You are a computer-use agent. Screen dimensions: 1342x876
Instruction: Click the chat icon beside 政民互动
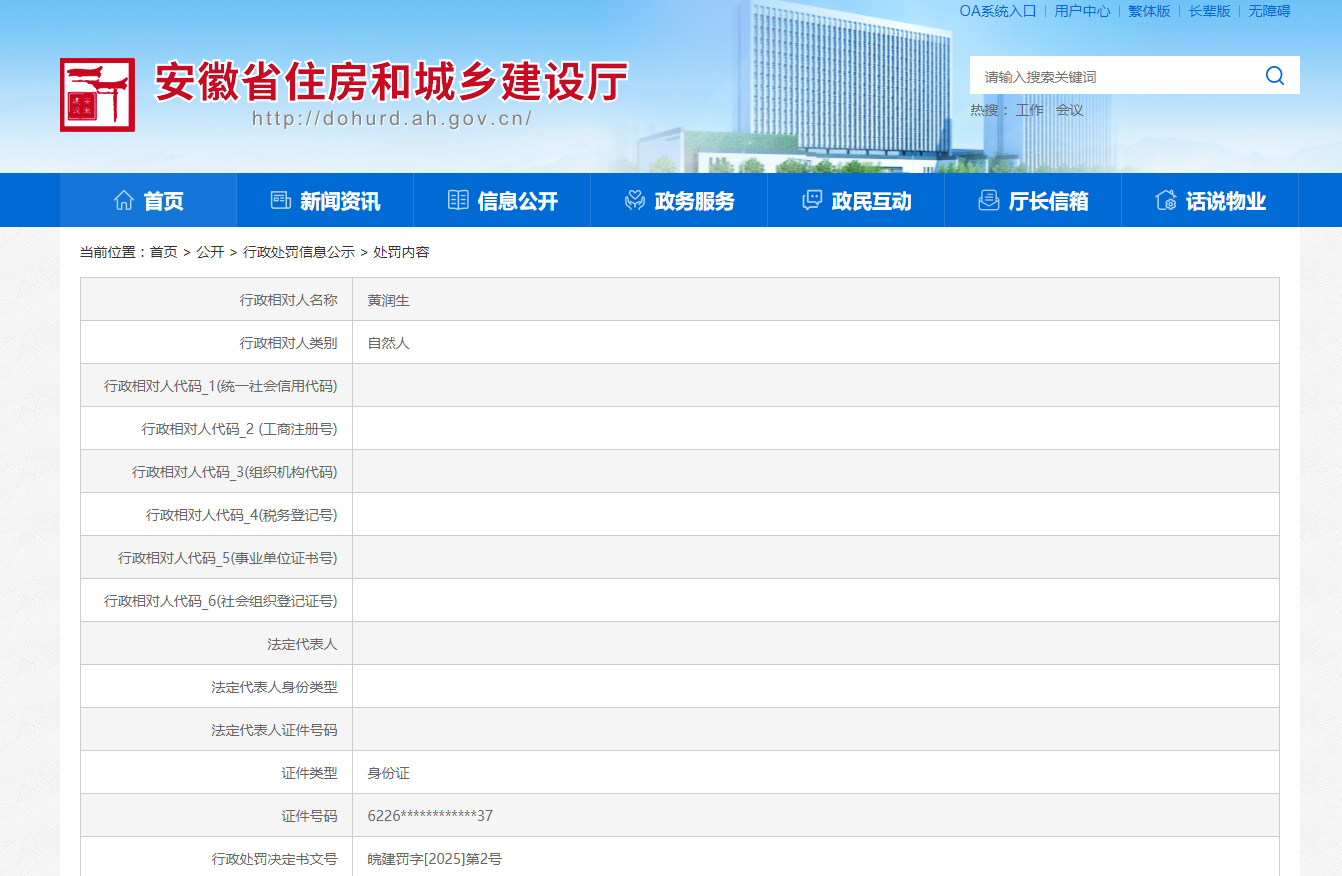tap(812, 200)
